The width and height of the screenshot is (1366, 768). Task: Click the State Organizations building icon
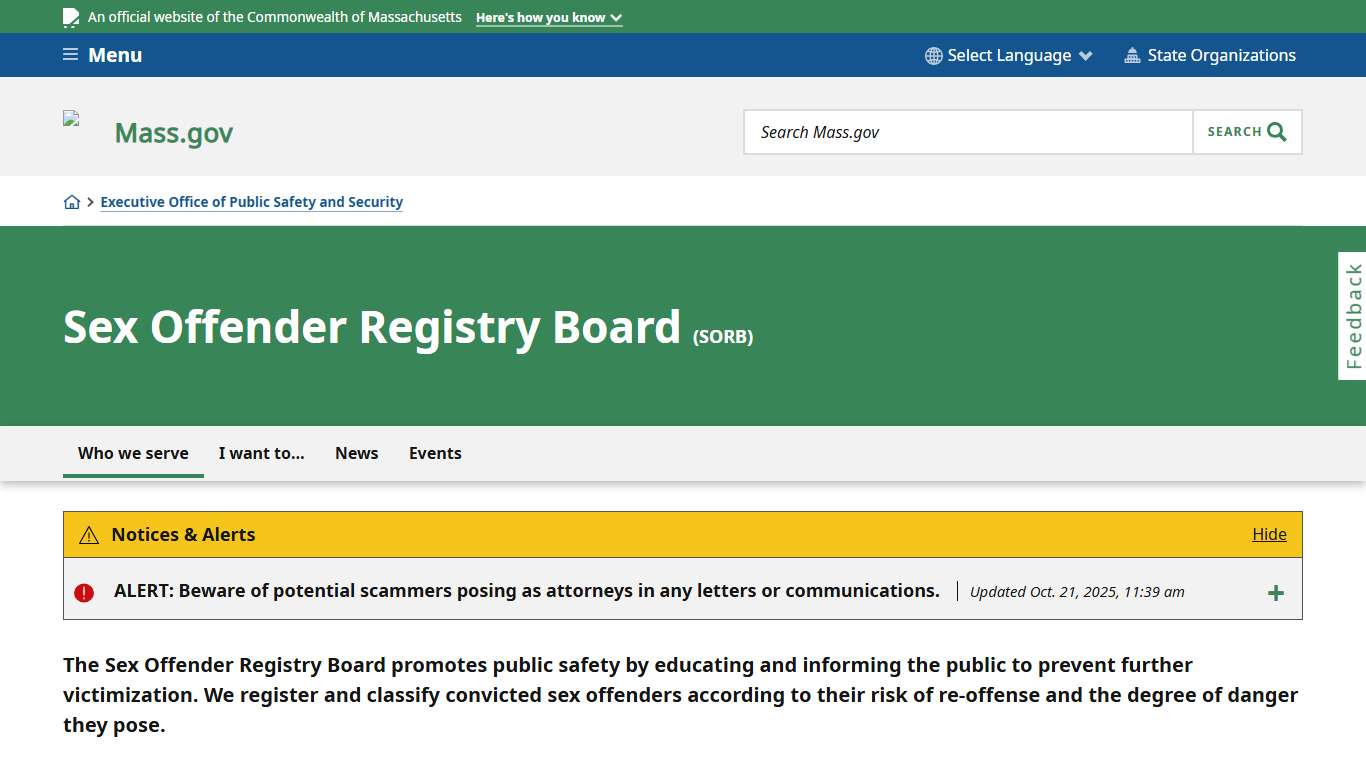pyautogui.click(x=1132, y=55)
